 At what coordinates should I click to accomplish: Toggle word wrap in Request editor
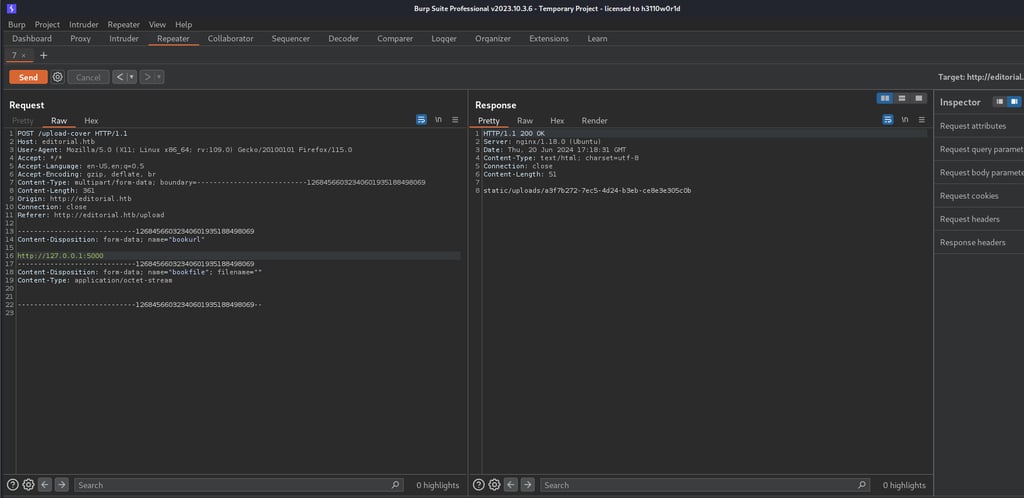click(421, 120)
